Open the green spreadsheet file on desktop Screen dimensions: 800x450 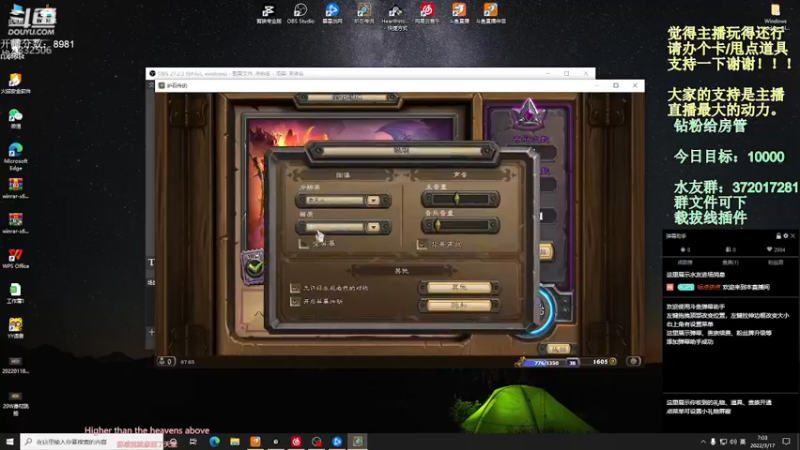(x=15, y=293)
